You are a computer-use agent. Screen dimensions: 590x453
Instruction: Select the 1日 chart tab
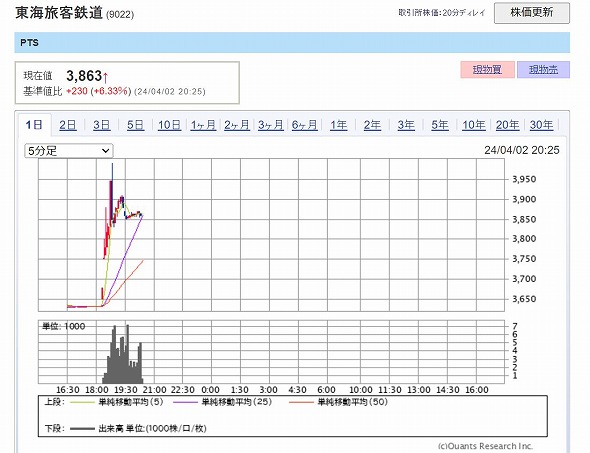[x=34, y=125]
